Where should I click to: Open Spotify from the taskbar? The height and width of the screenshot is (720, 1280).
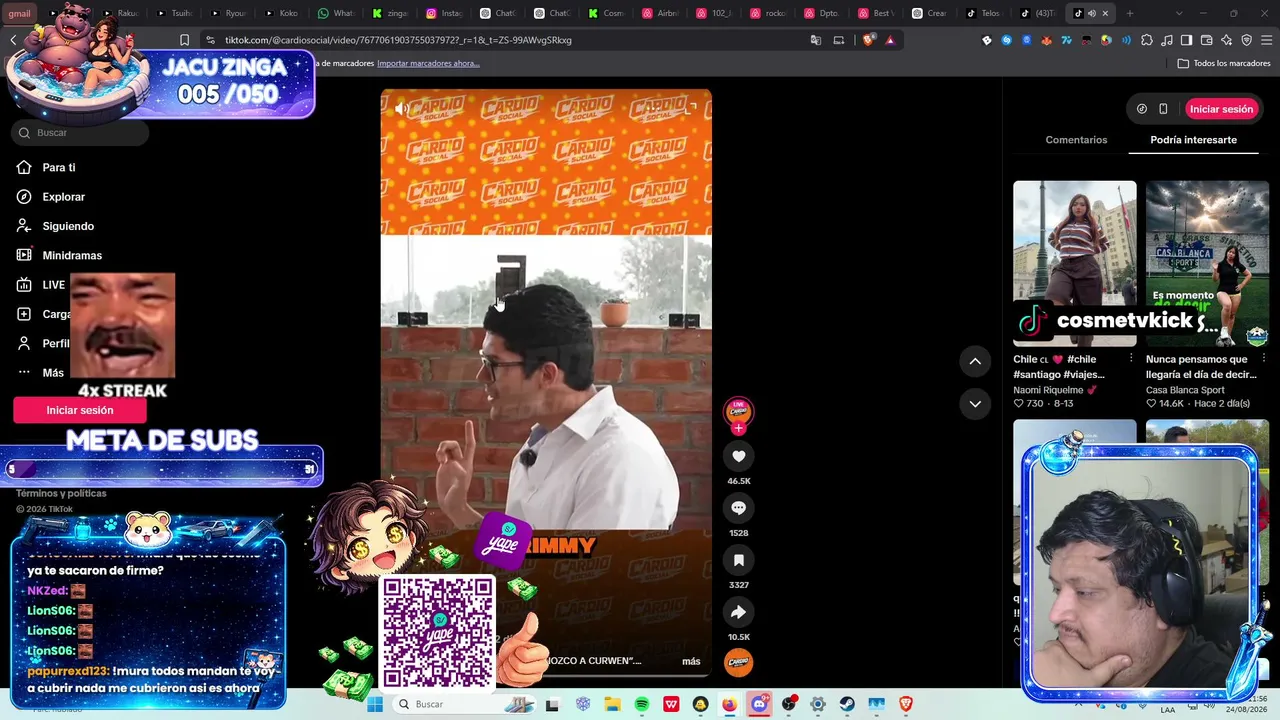pyautogui.click(x=642, y=704)
